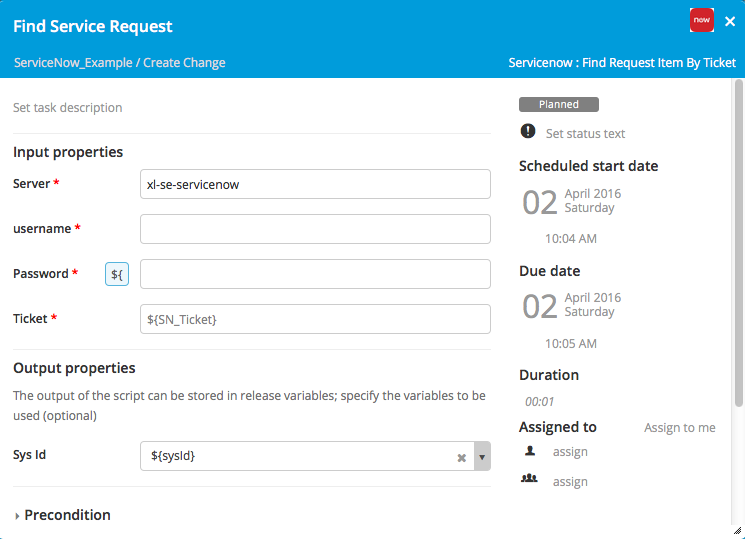Click the vertical scrollbar of the dialog
Screen dimensions: 745x539
[738, 243]
